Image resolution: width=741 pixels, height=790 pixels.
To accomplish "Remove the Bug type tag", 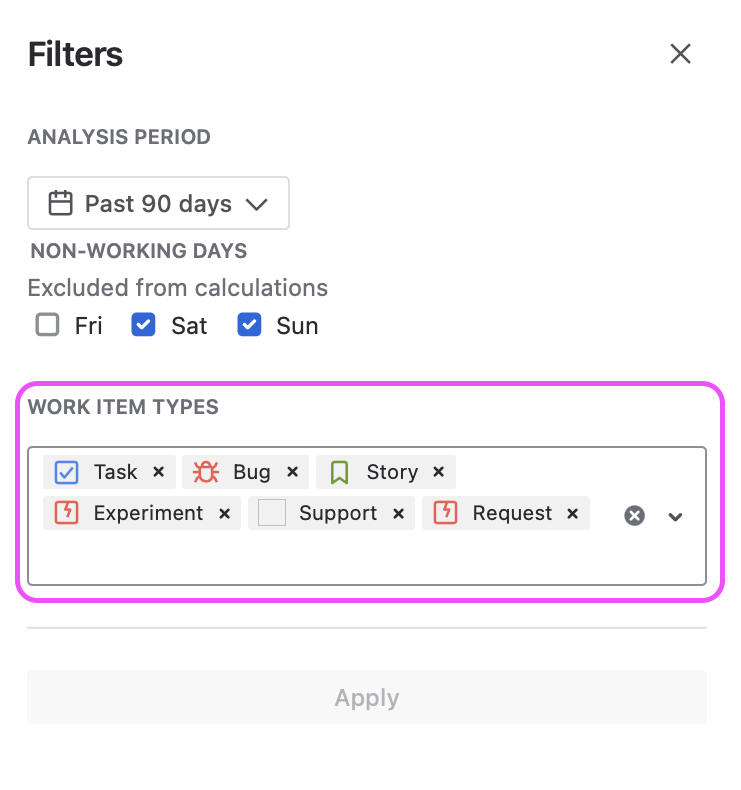I will [293, 472].
